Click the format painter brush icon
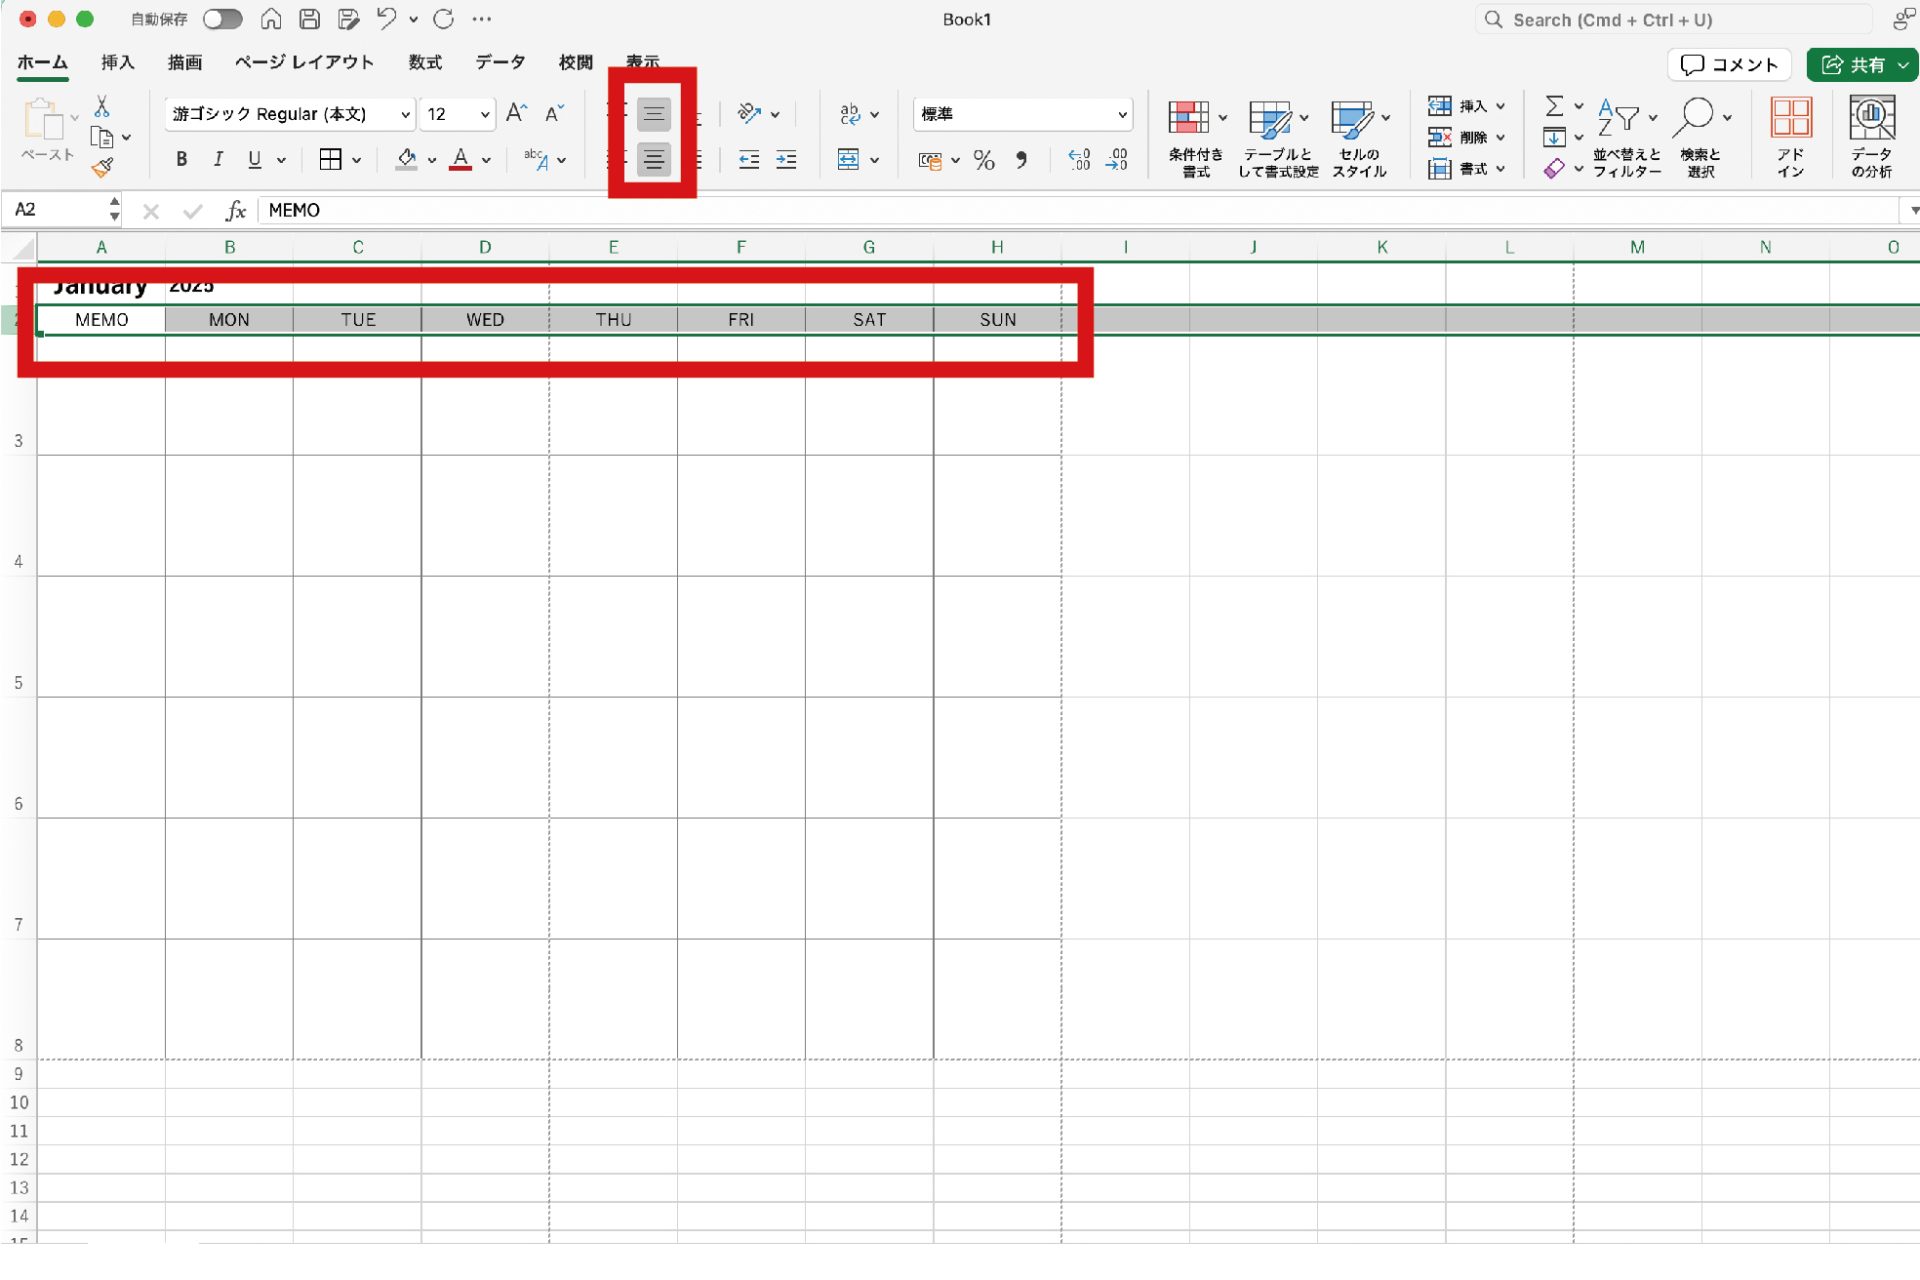1920x1280 pixels. tap(102, 168)
